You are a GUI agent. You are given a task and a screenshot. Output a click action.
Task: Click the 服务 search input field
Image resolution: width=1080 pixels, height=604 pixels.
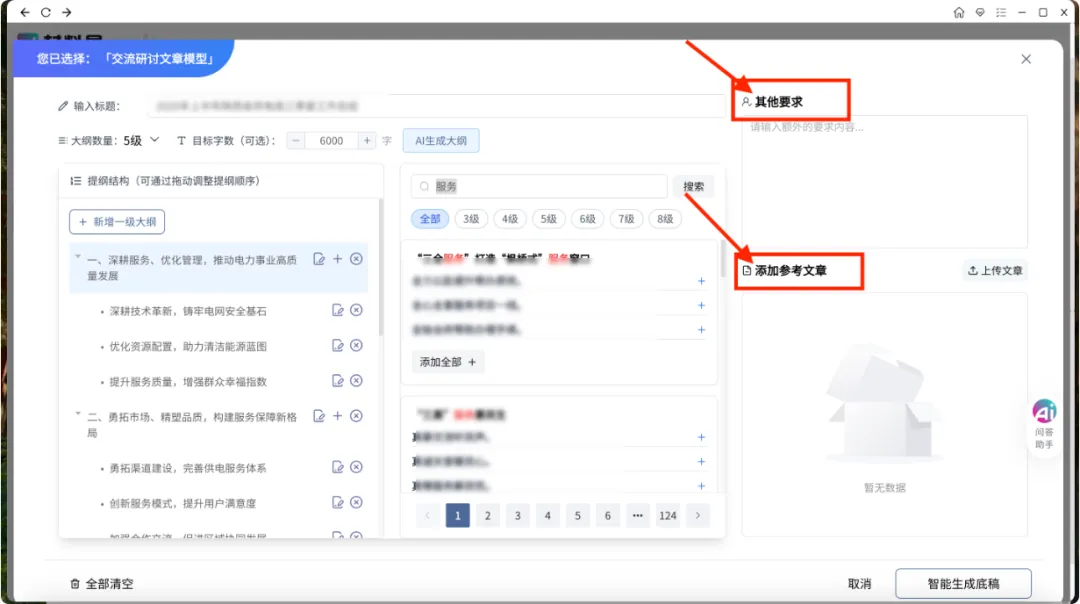pyautogui.click(x=539, y=187)
